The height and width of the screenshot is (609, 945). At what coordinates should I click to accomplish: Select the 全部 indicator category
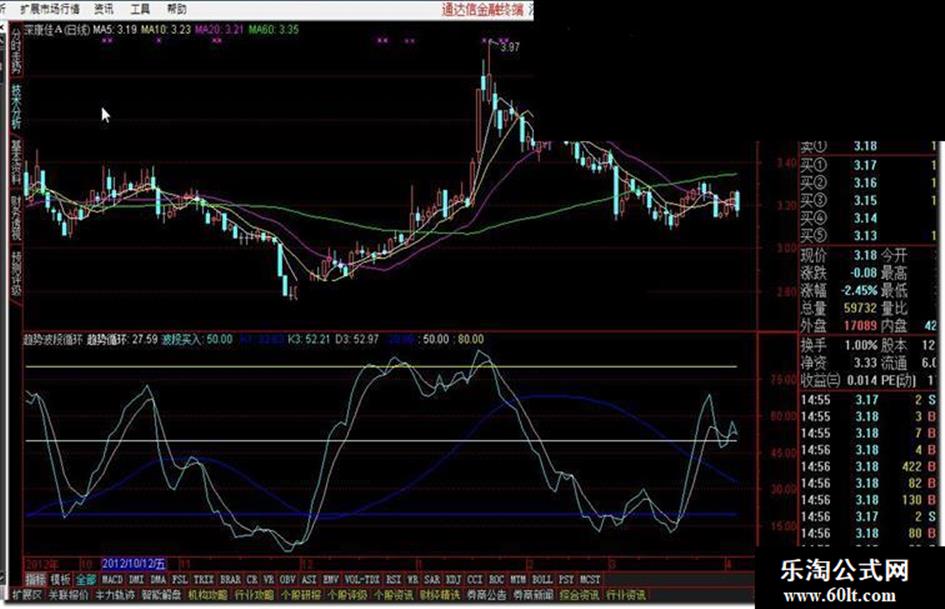pyautogui.click(x=86, y=579)
